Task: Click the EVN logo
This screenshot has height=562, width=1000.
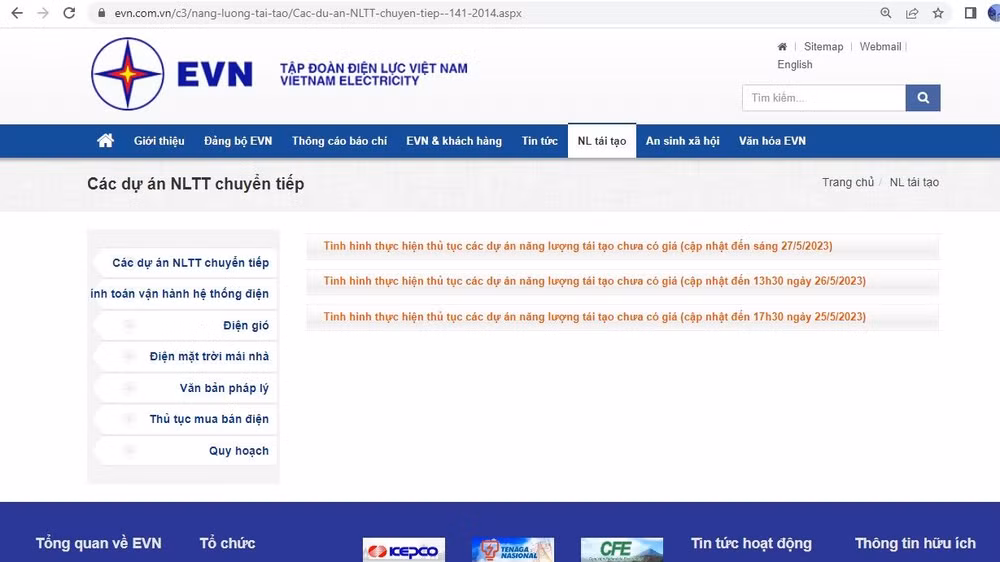Action: [x=173, y=74]
